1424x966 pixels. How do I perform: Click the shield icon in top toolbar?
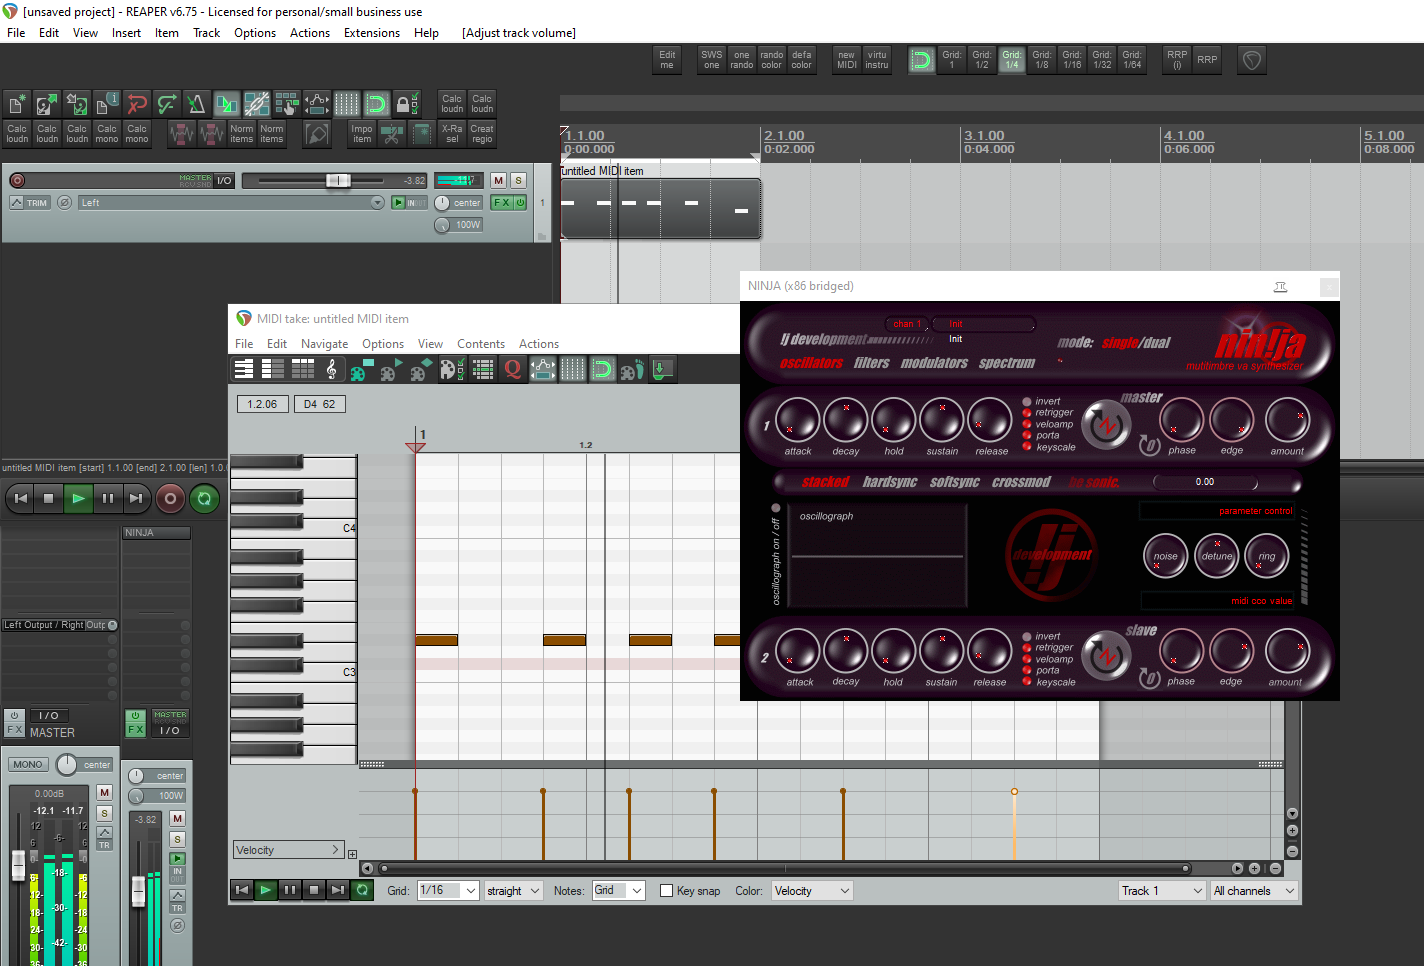point(1252,60)
